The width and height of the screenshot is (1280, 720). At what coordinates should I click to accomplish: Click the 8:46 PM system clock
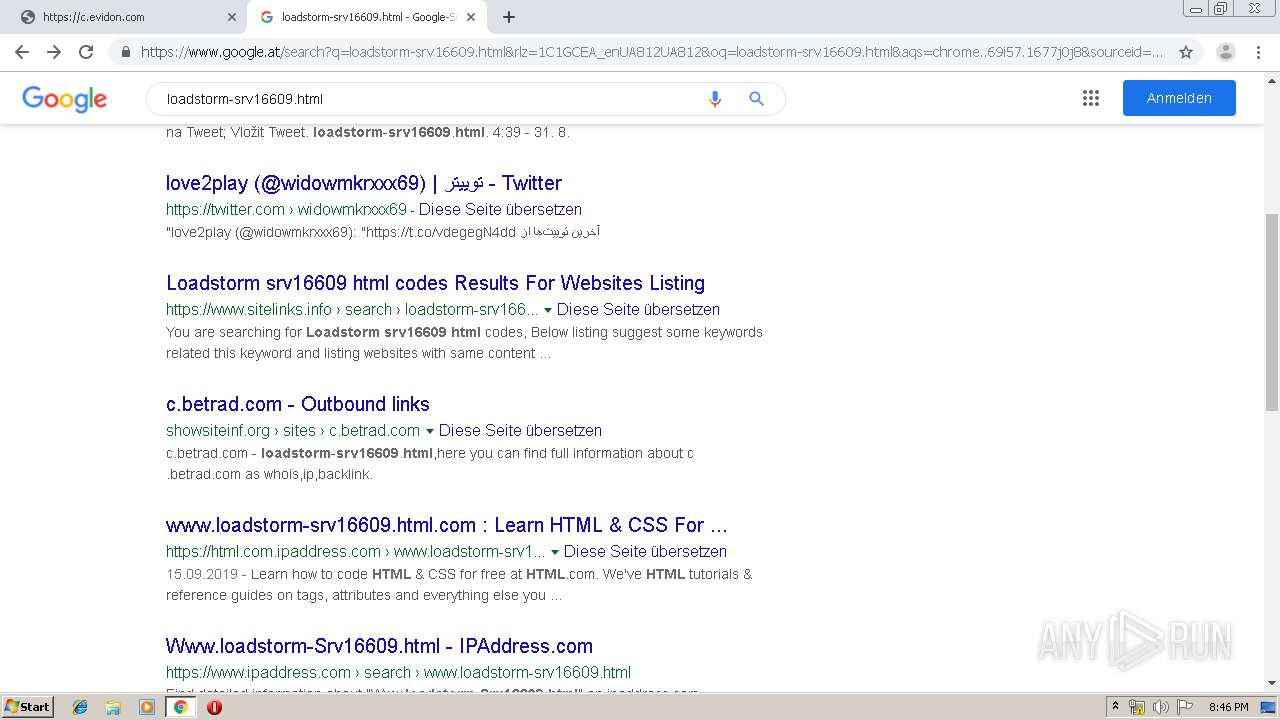1228,707
